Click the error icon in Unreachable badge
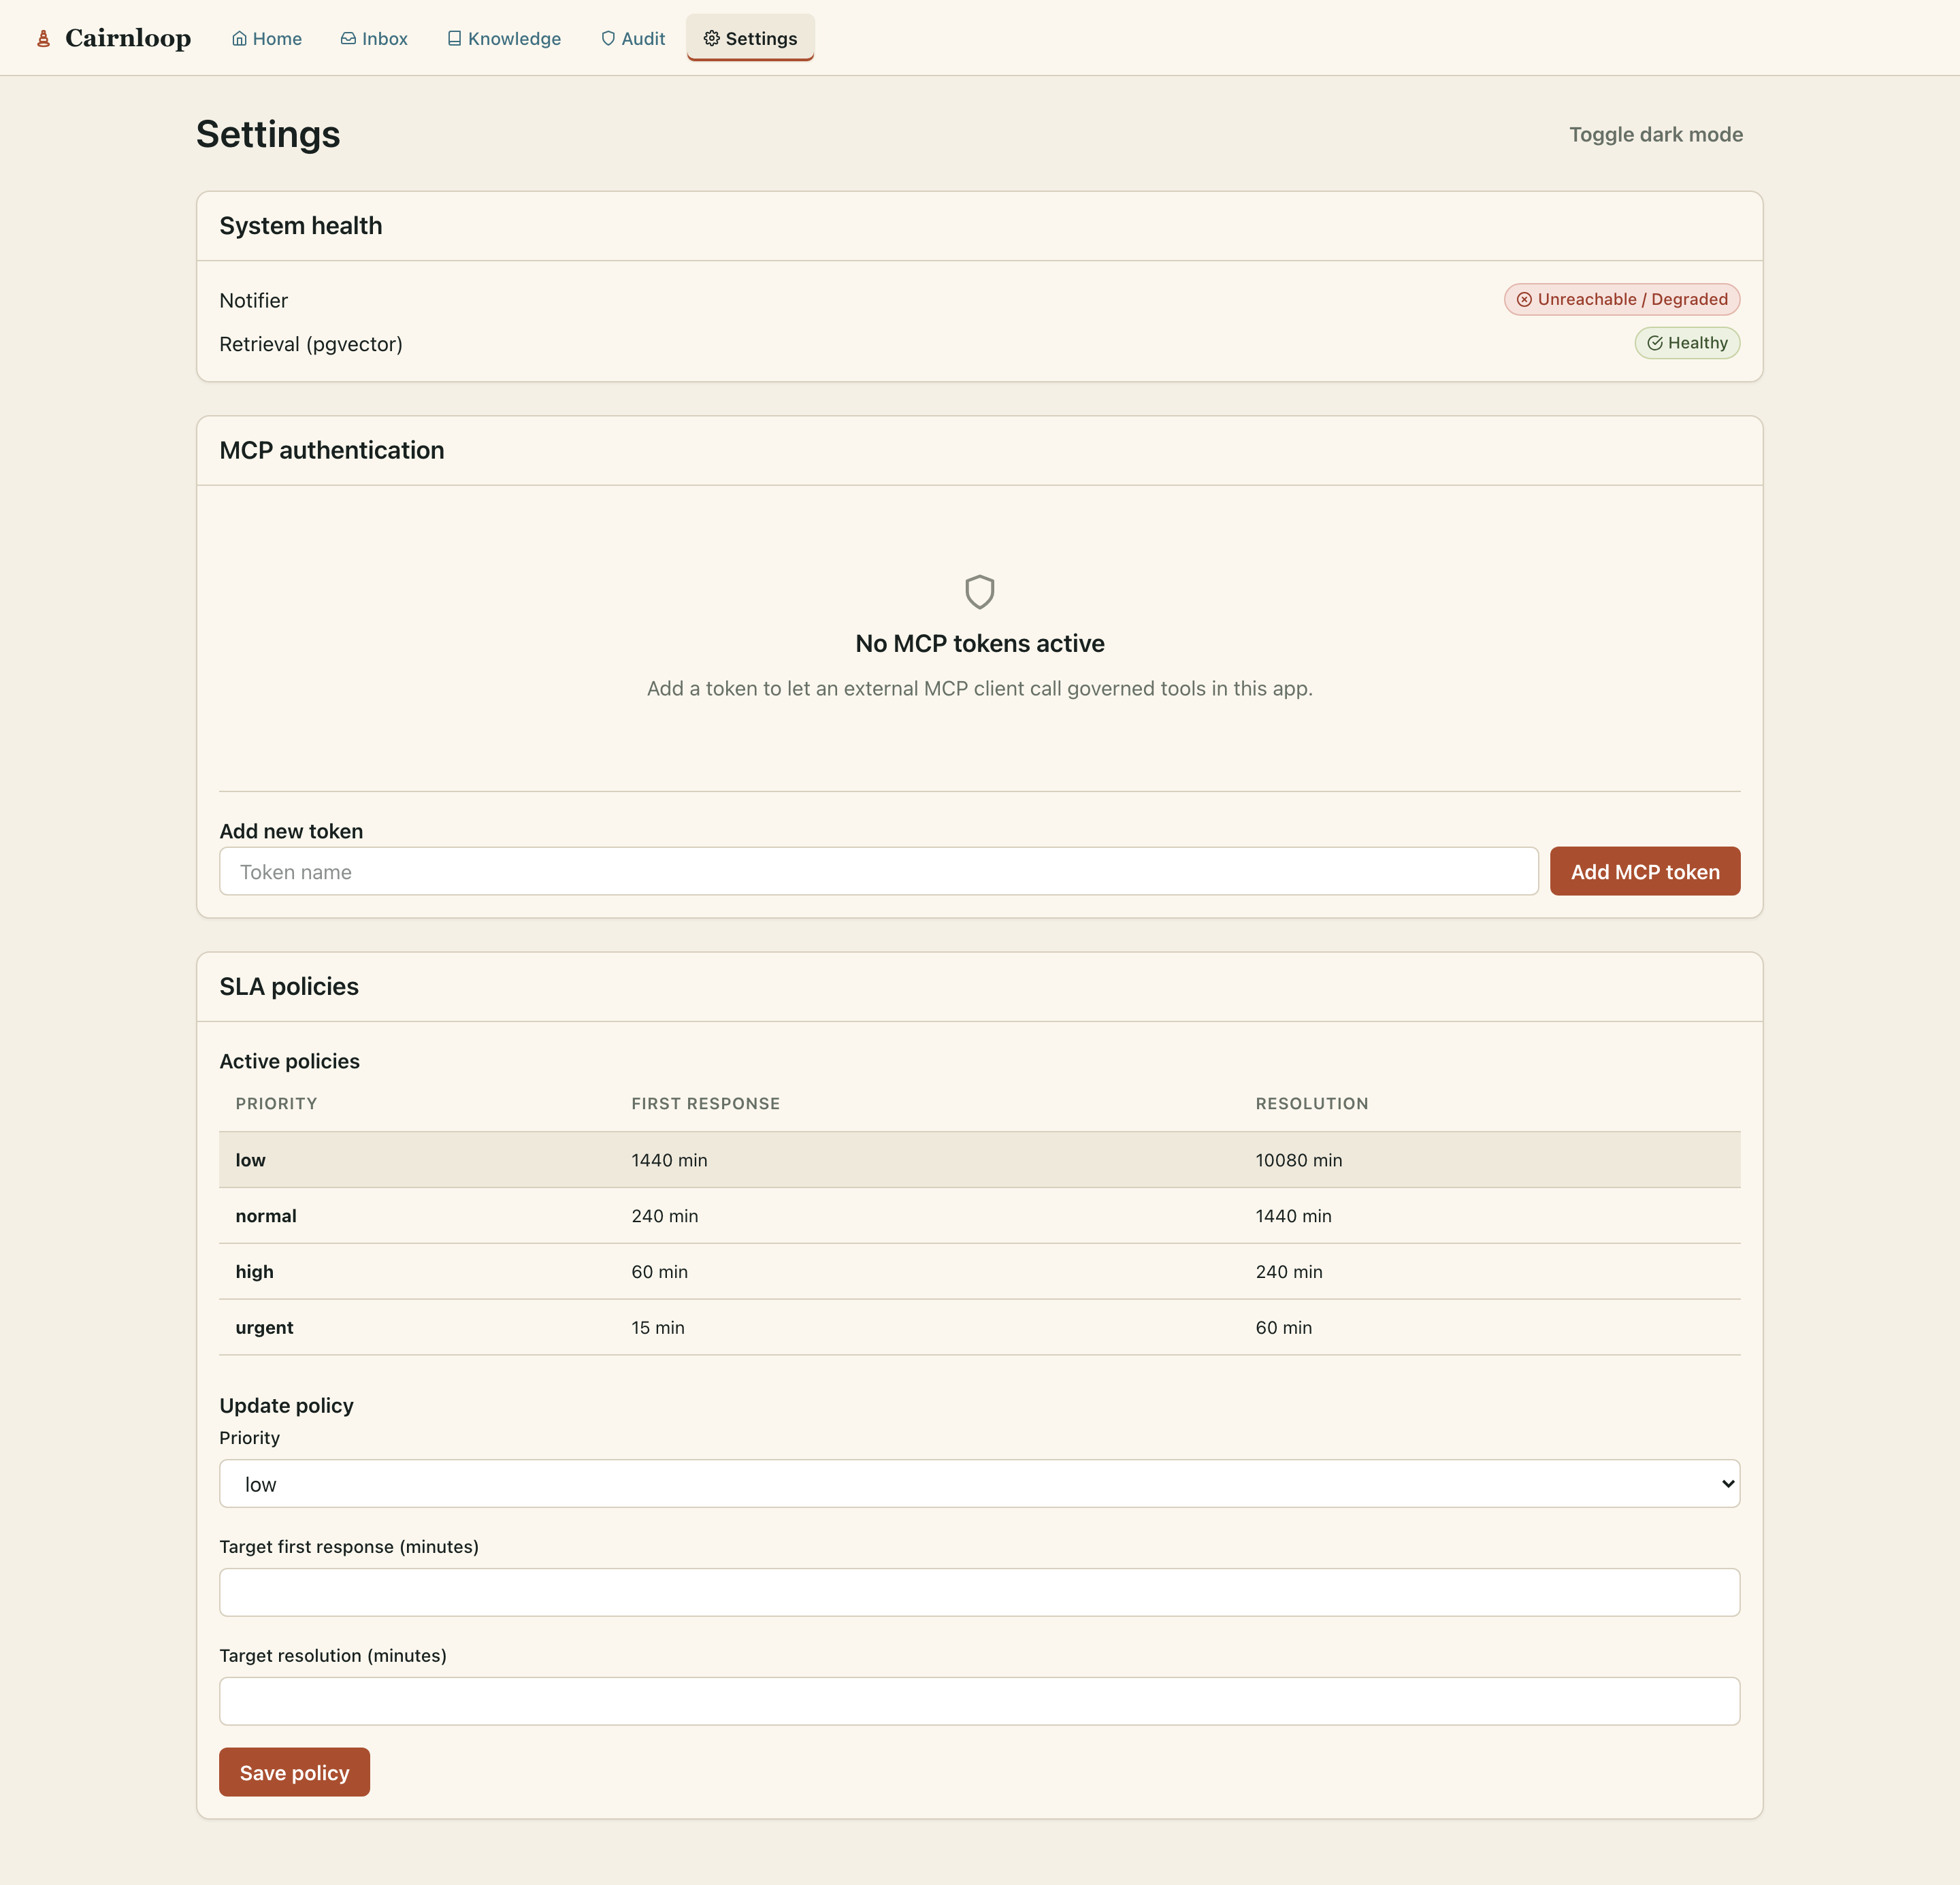This screenshot has width=1960, height=1885. tap(1524, 299)
